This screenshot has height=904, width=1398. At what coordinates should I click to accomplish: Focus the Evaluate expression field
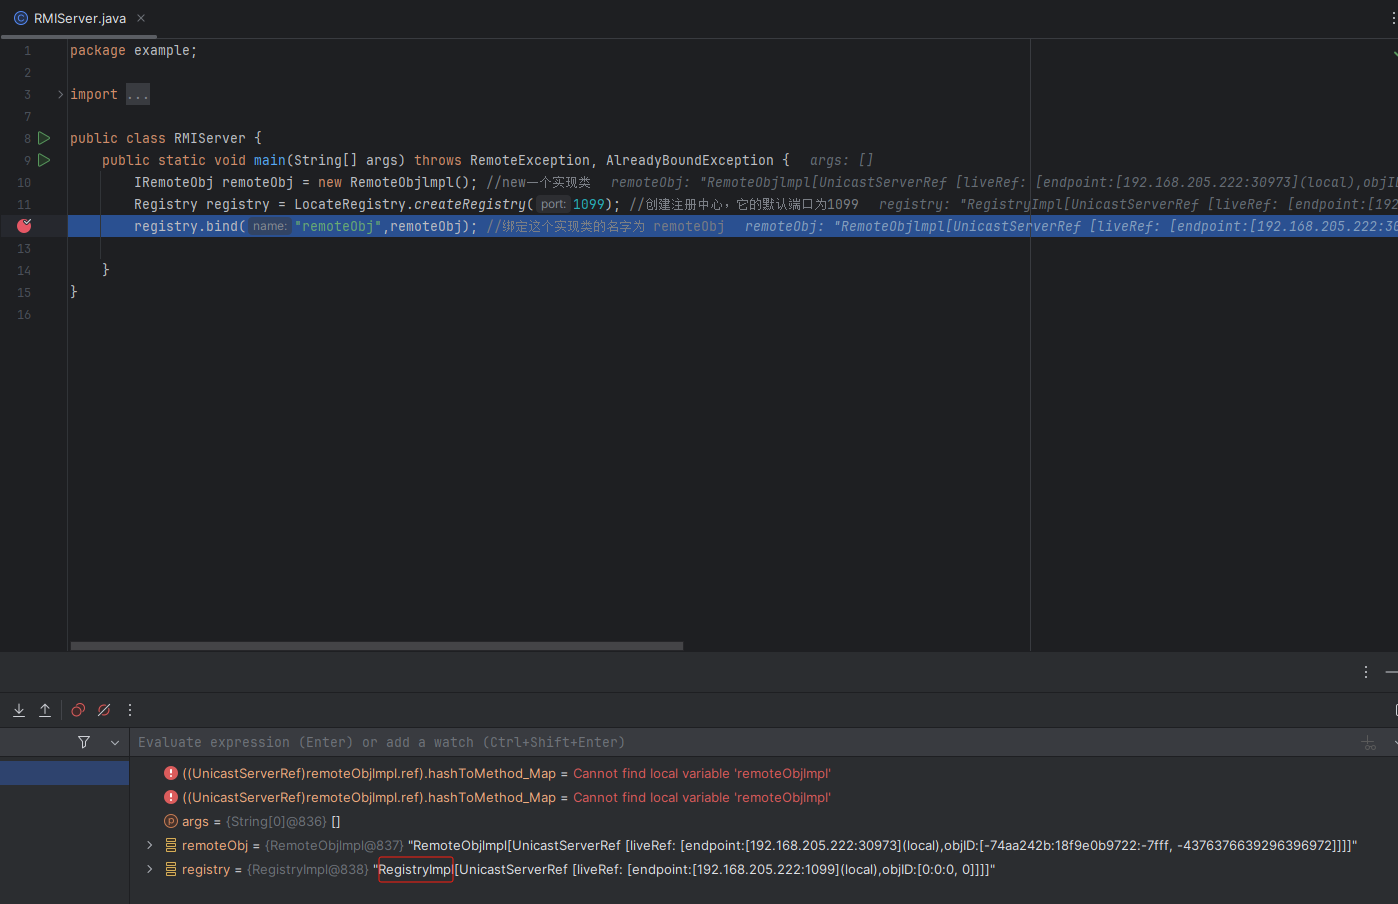point(740,742)
